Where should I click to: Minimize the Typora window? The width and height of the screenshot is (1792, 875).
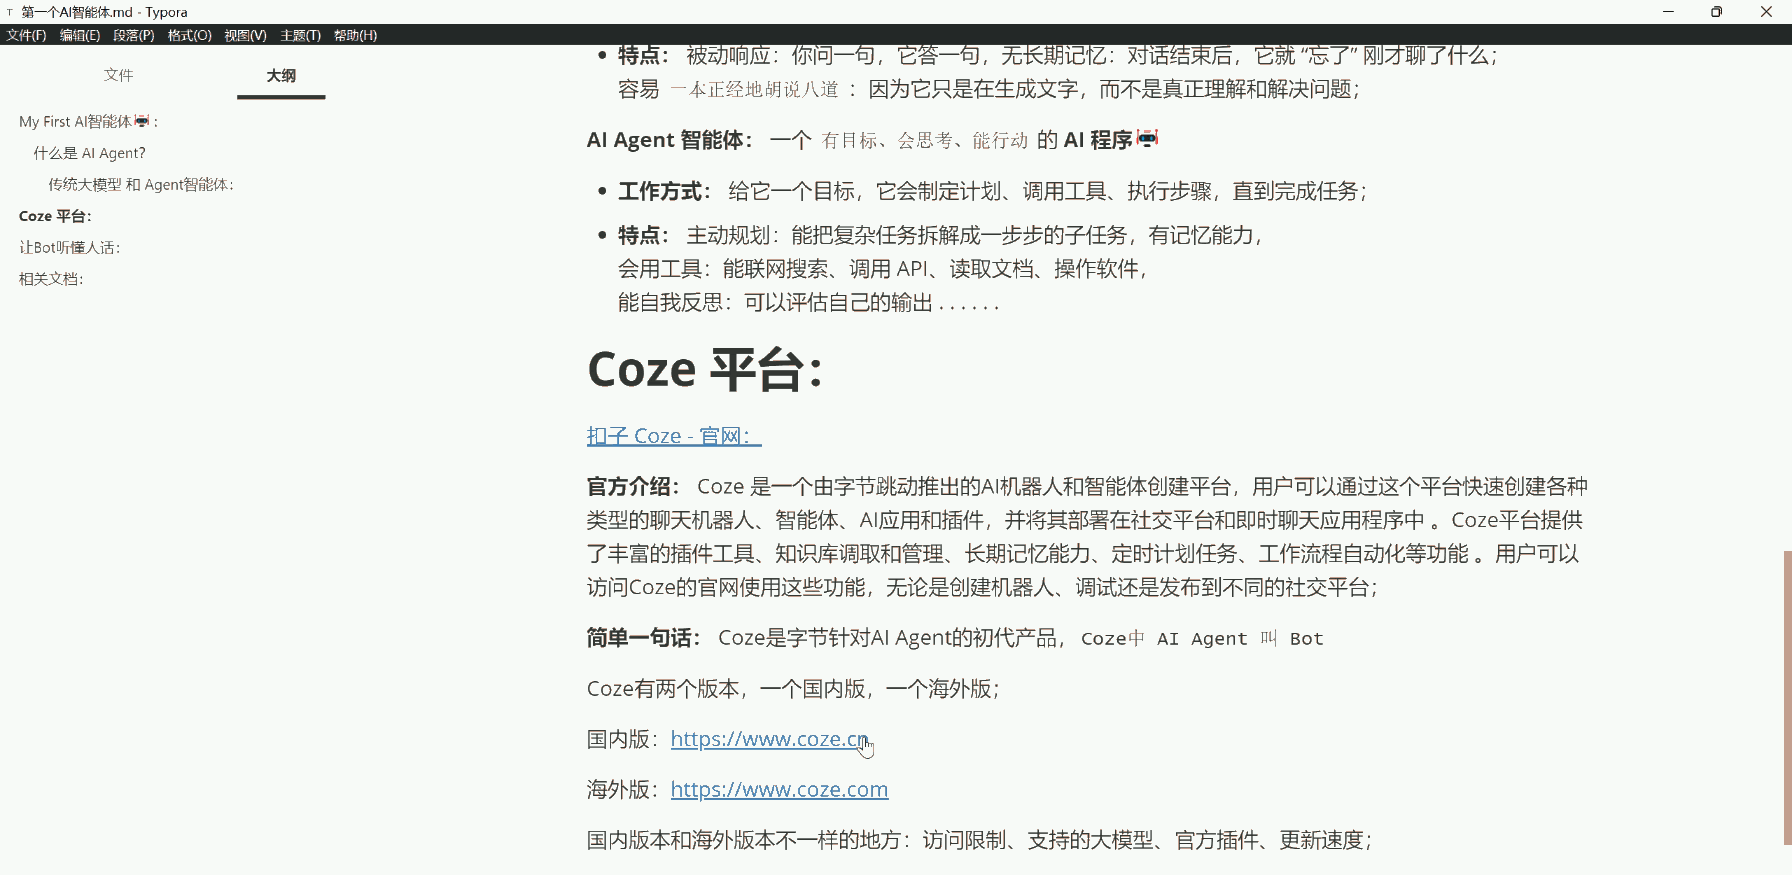[1668, 12]
